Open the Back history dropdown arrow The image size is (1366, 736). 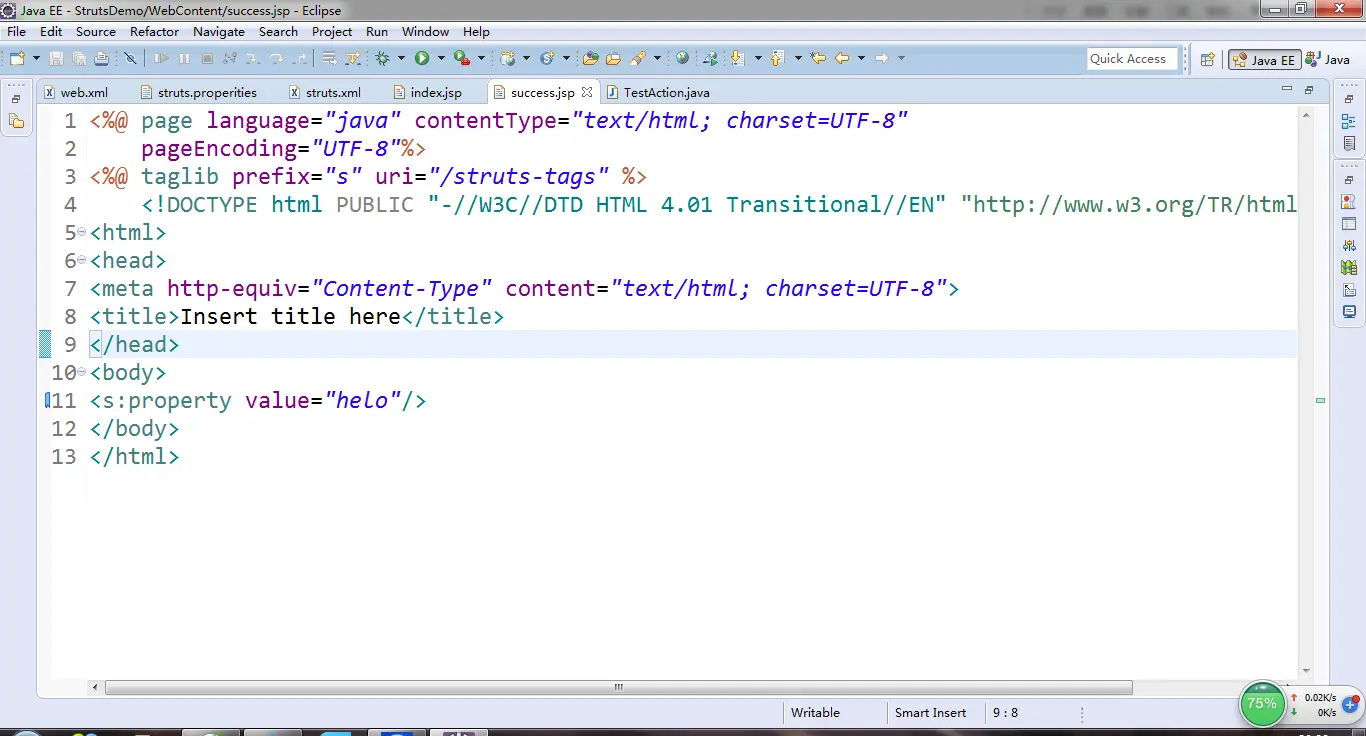pos(861,58)
